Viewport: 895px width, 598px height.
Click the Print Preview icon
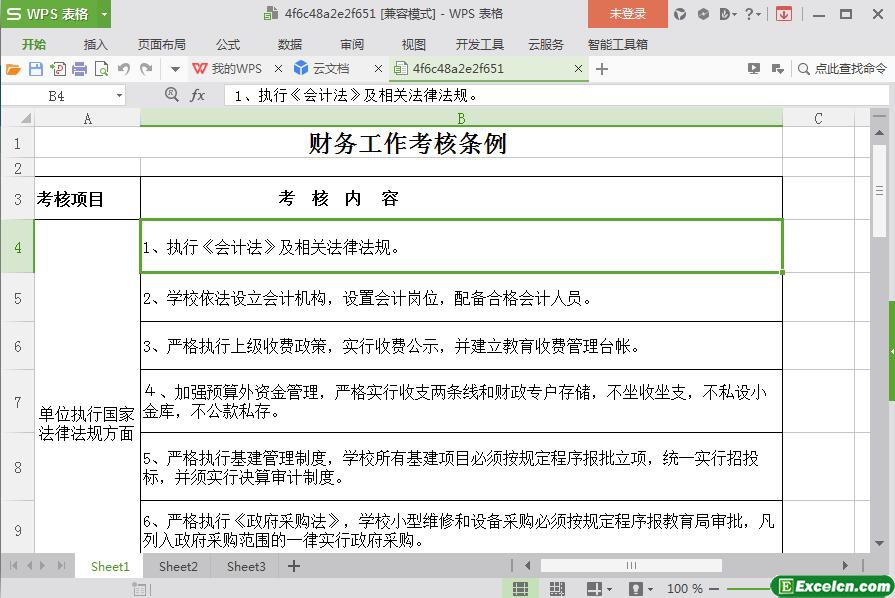tap(101, 69)
